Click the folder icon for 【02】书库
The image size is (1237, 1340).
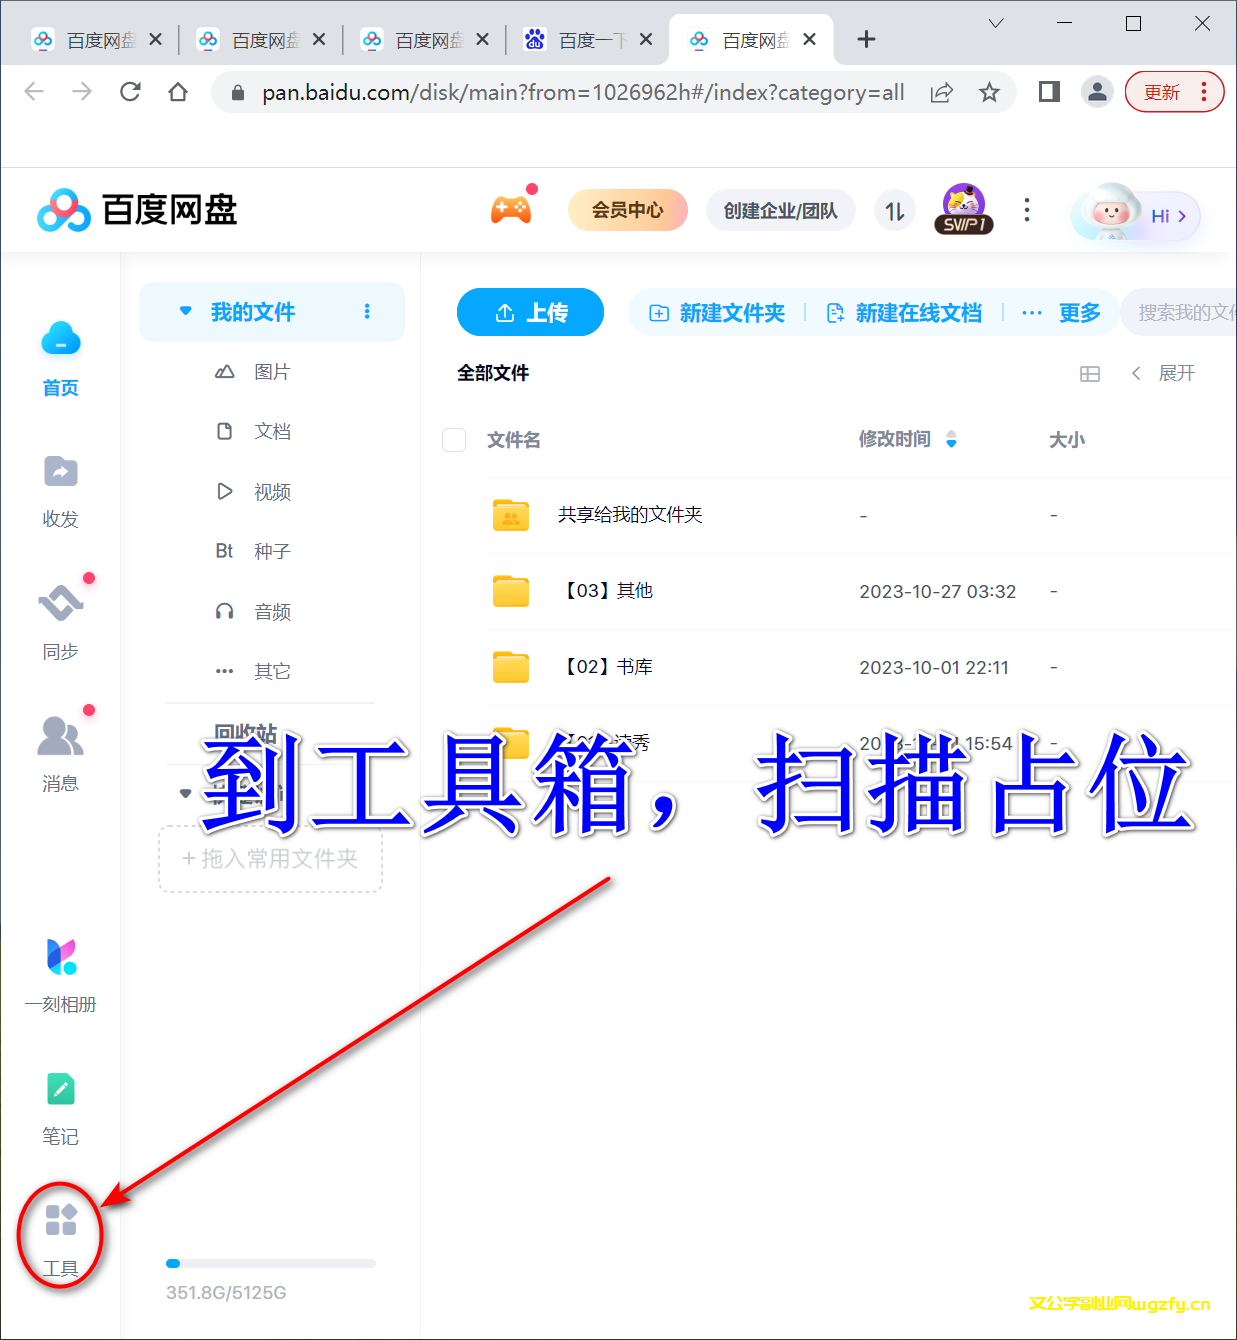(x=511, y=667)
